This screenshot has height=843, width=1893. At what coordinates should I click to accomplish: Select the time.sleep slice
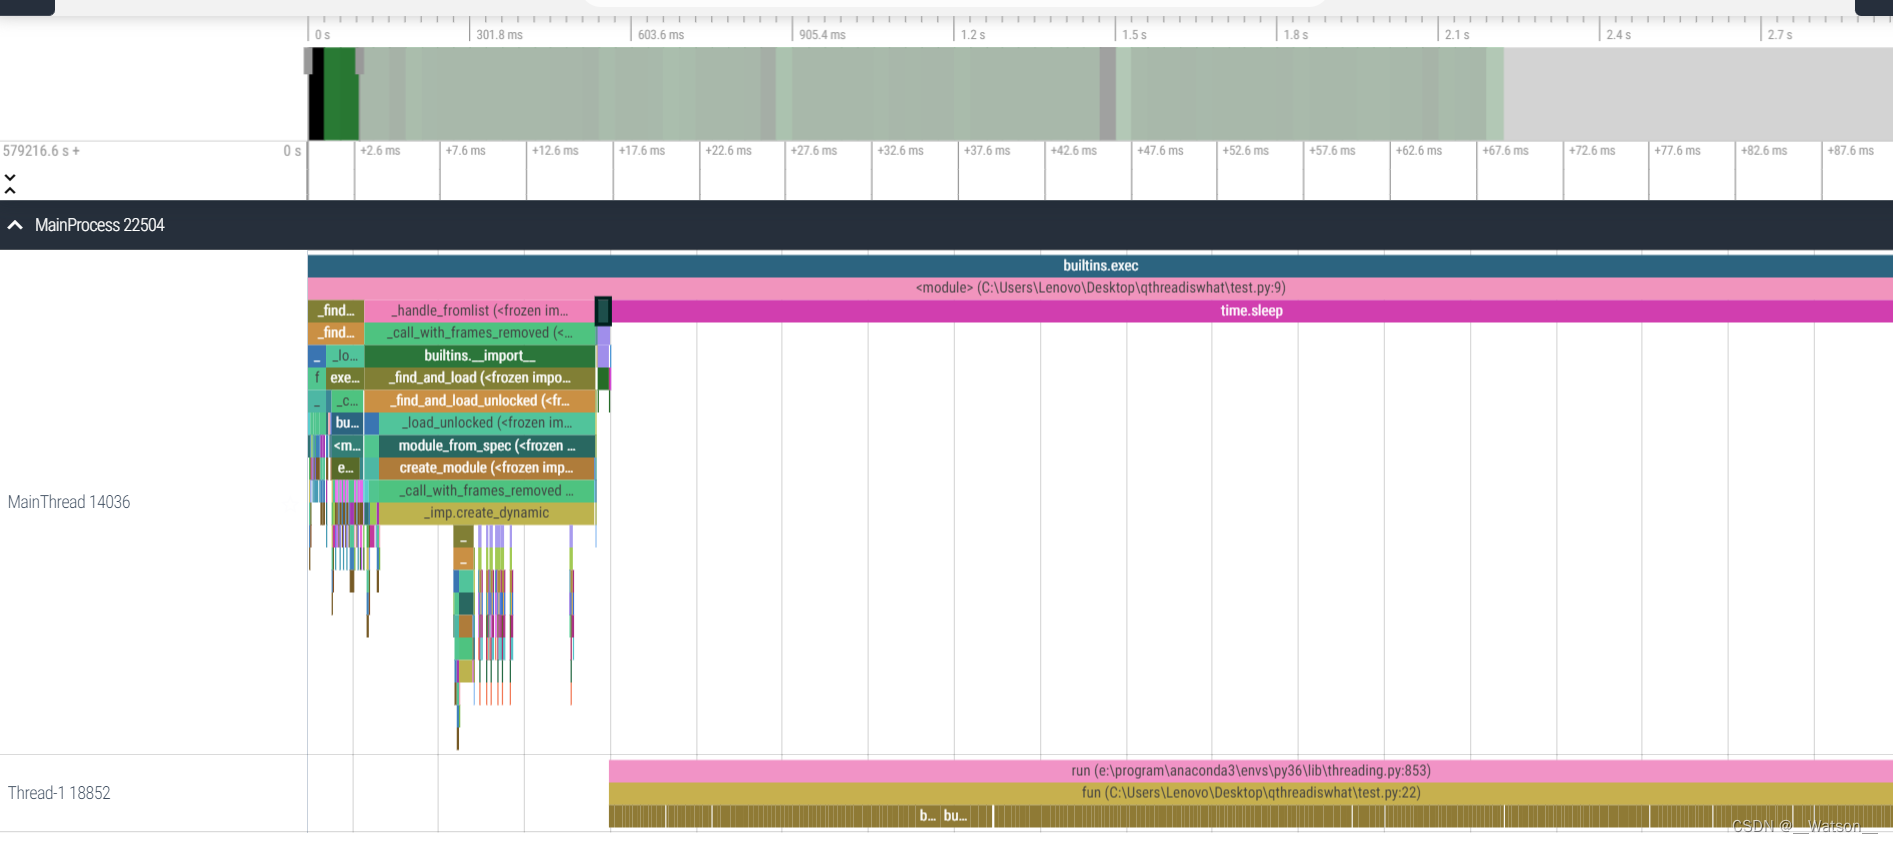(x=1251, y=311)
